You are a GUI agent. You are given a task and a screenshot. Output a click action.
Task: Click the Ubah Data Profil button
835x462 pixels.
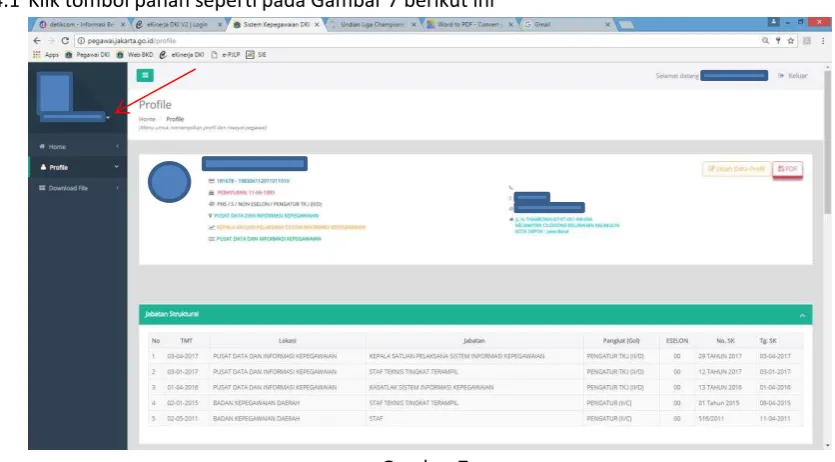[736, 169]
